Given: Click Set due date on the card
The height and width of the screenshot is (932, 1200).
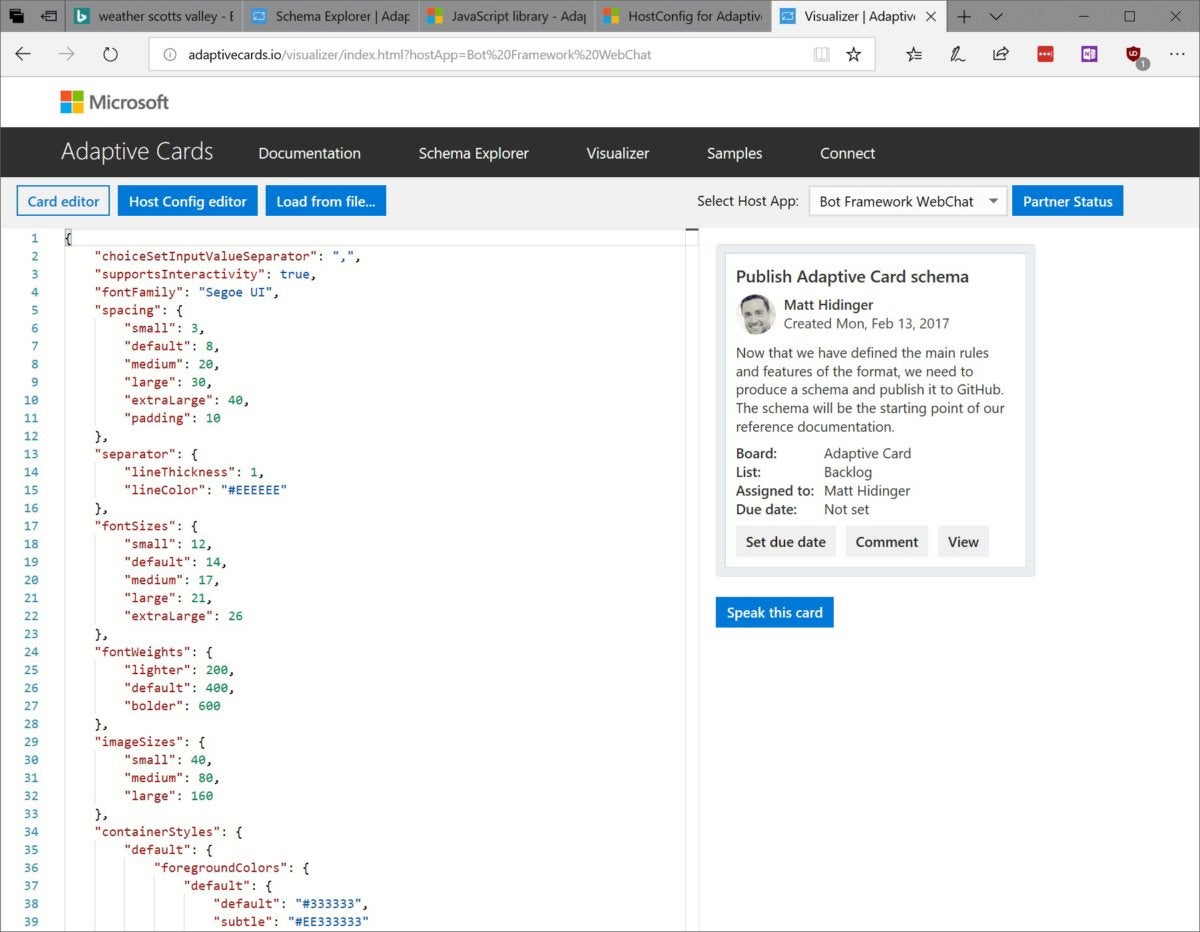Looking at the screenshot, I should 786,542.
